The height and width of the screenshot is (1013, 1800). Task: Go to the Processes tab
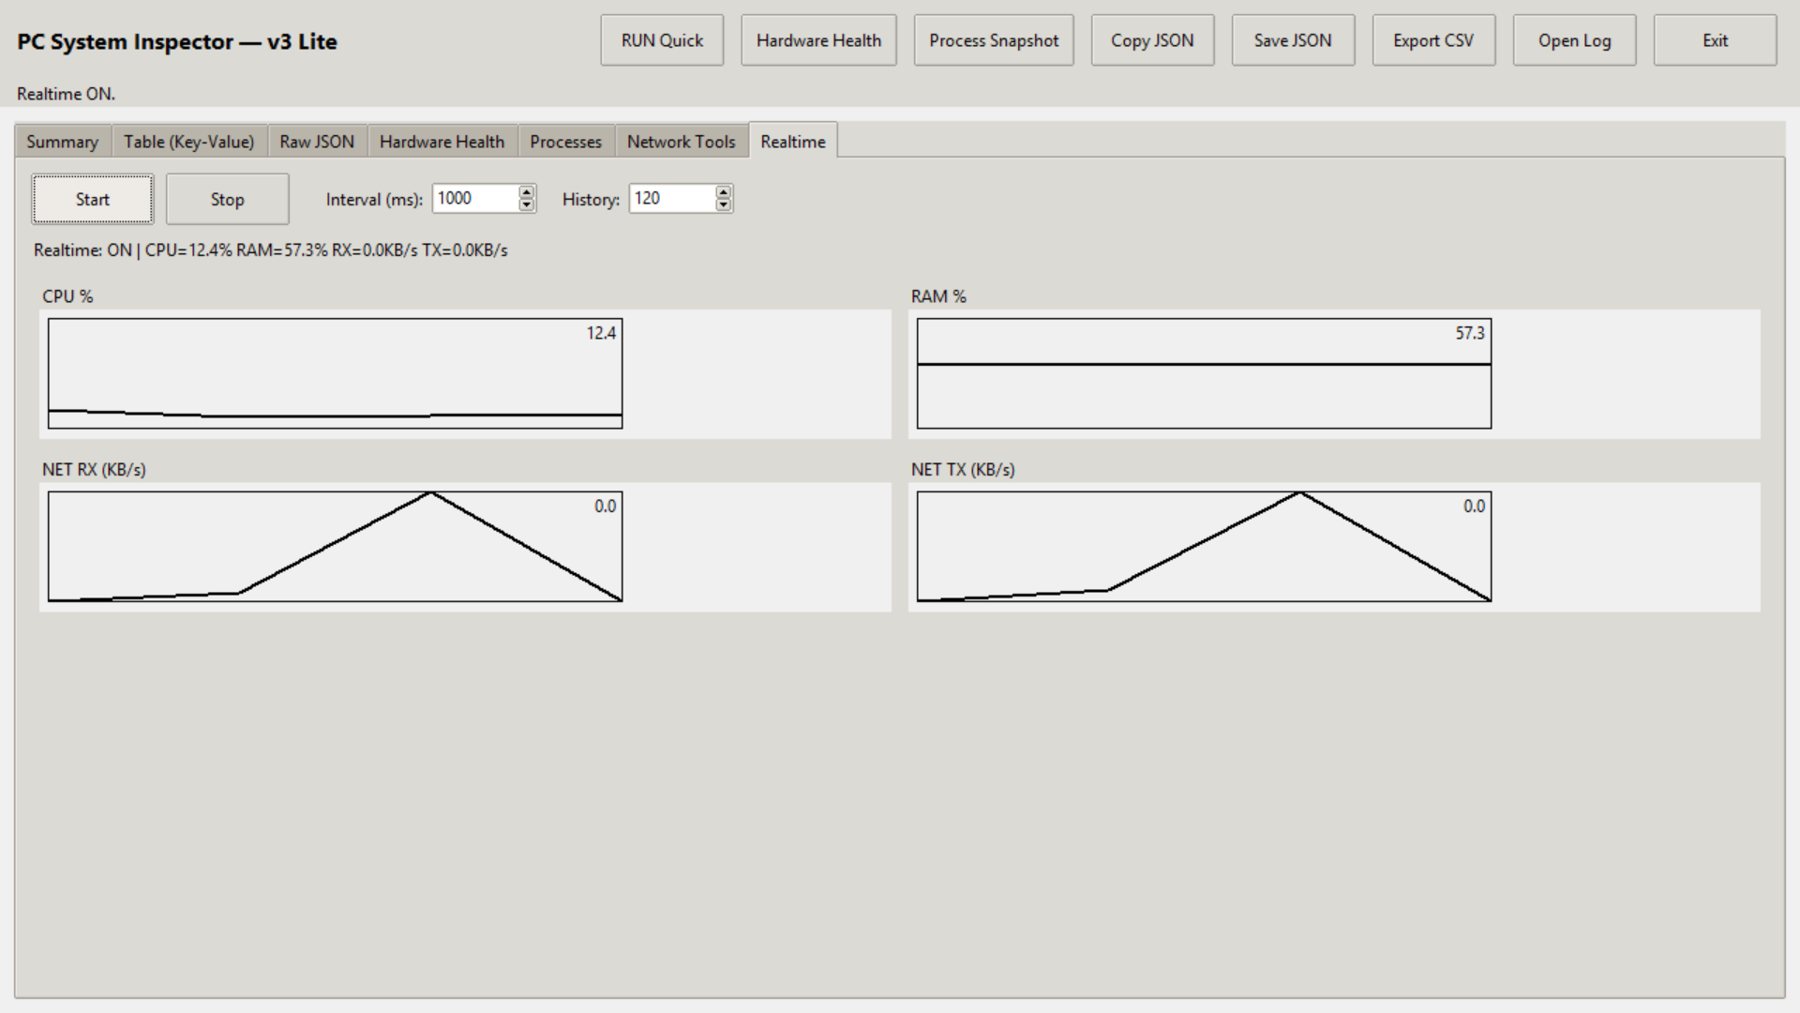pyautogui.click(x=565, y=142)
